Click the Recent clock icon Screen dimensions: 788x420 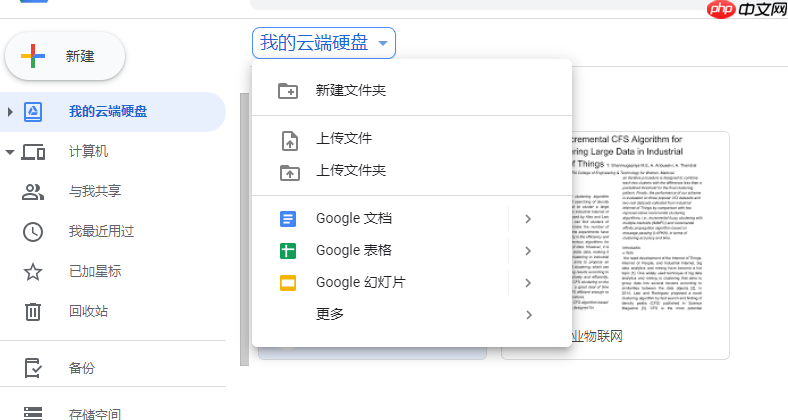[33, 232]
